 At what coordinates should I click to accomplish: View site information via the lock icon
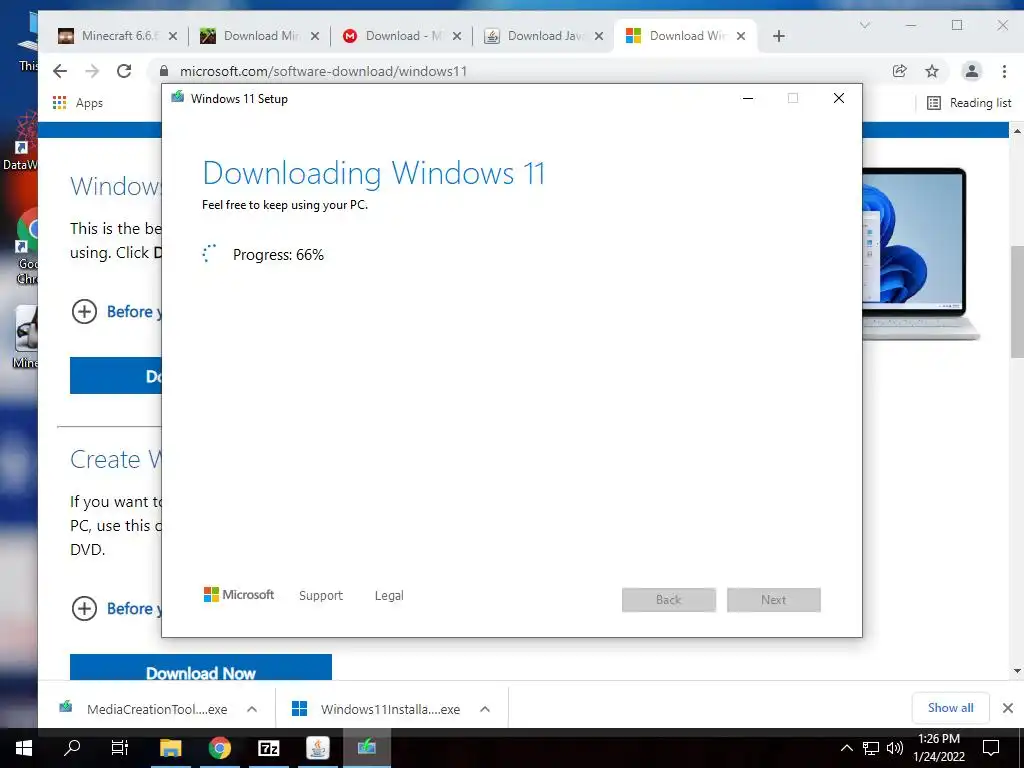pyautogui.click(x=165, y=71)
